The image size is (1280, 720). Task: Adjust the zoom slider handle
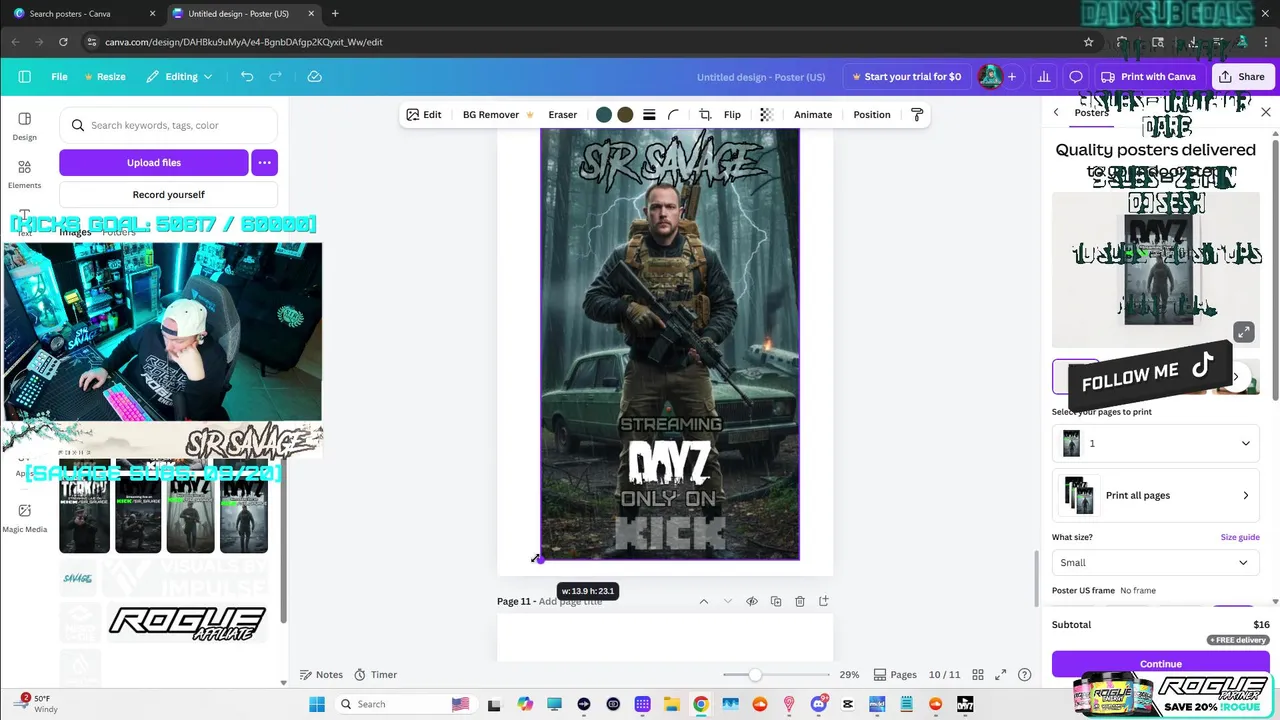tap(755, 675)
